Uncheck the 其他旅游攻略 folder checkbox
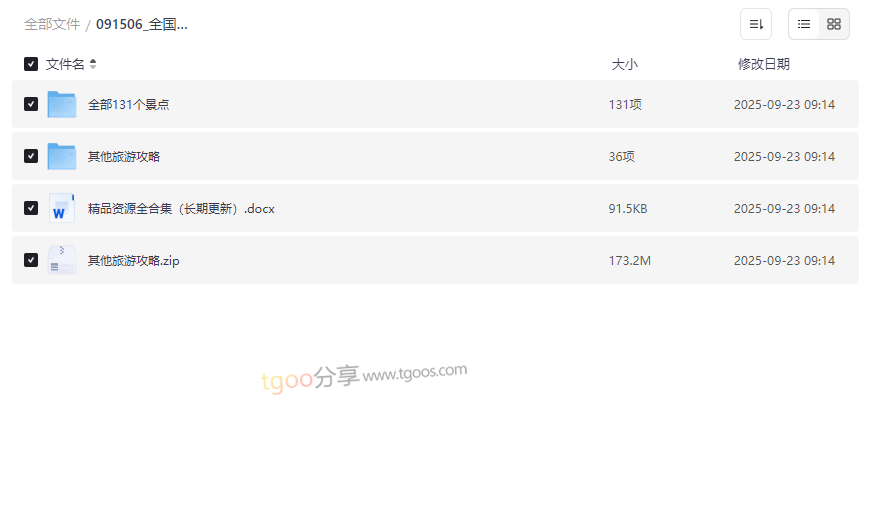This screenshot has width=874, height=514. coord(31,156)
